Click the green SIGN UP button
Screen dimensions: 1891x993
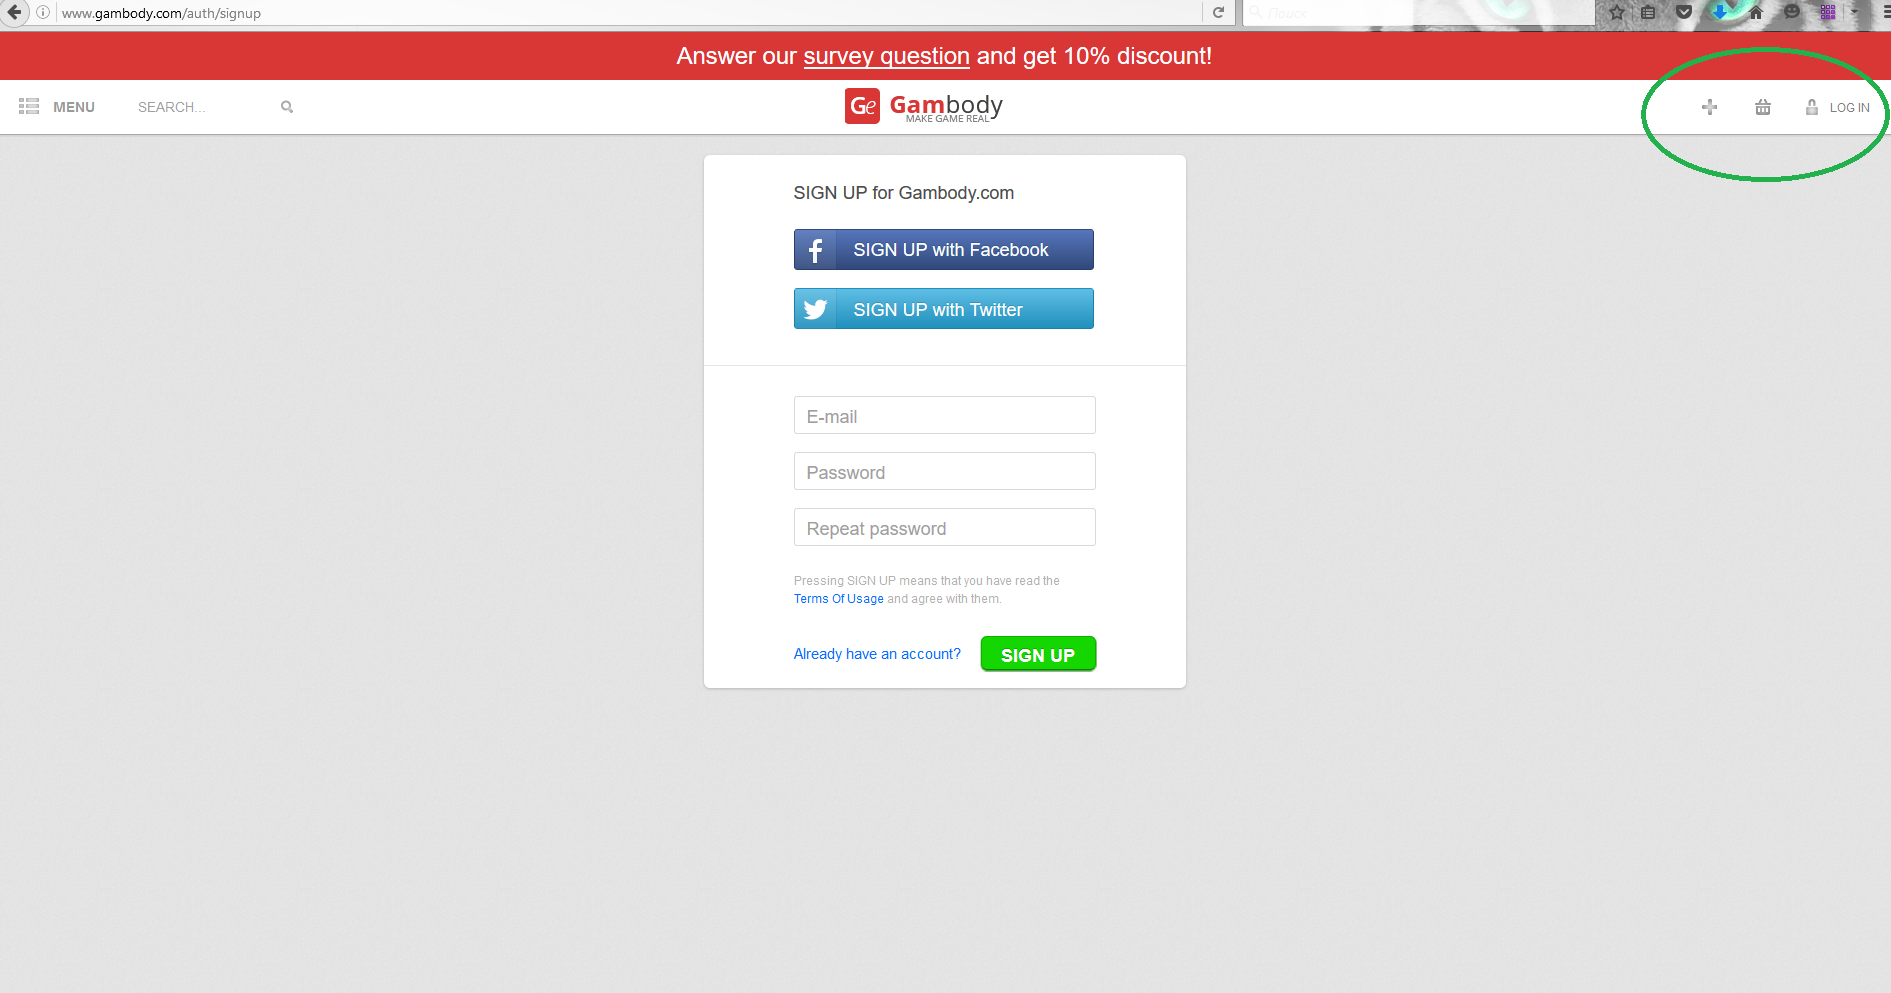(1038, 654)
